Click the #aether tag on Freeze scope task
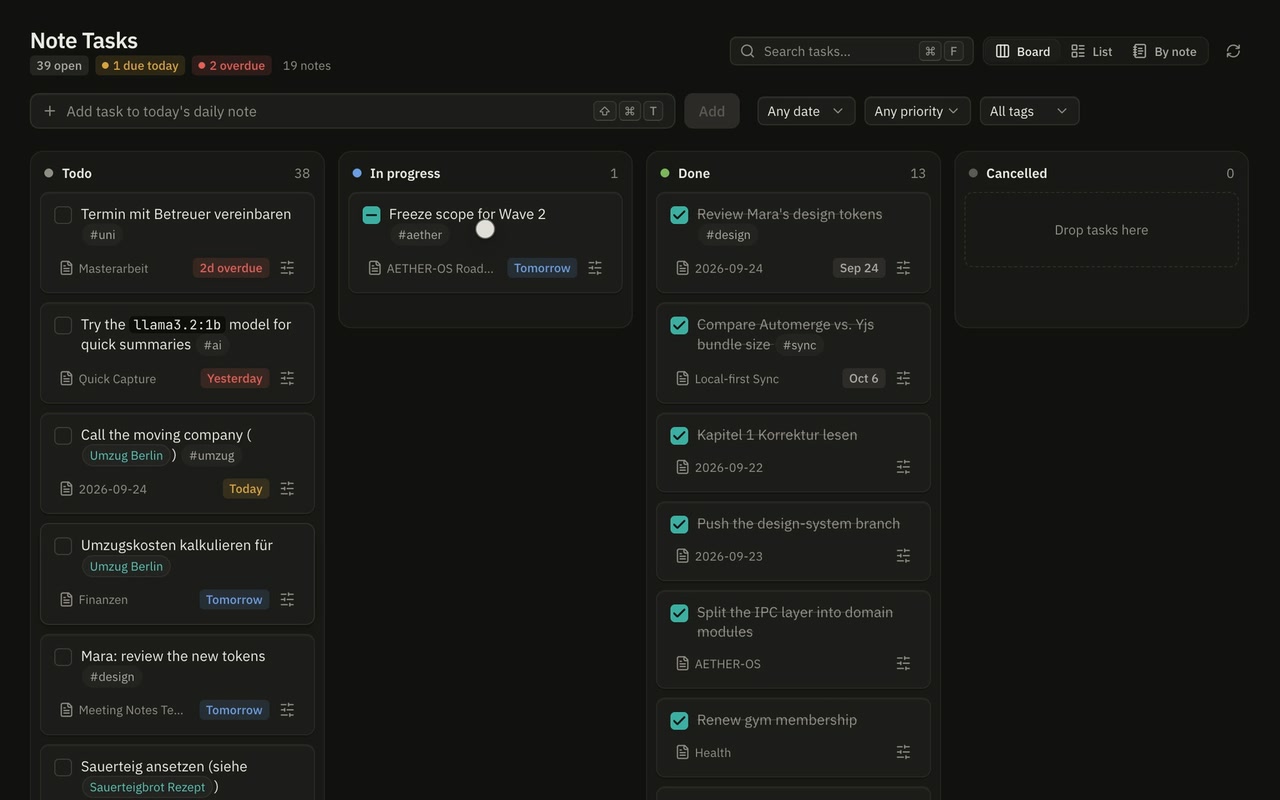This screenshot has height=800, width=1280. 420,235
